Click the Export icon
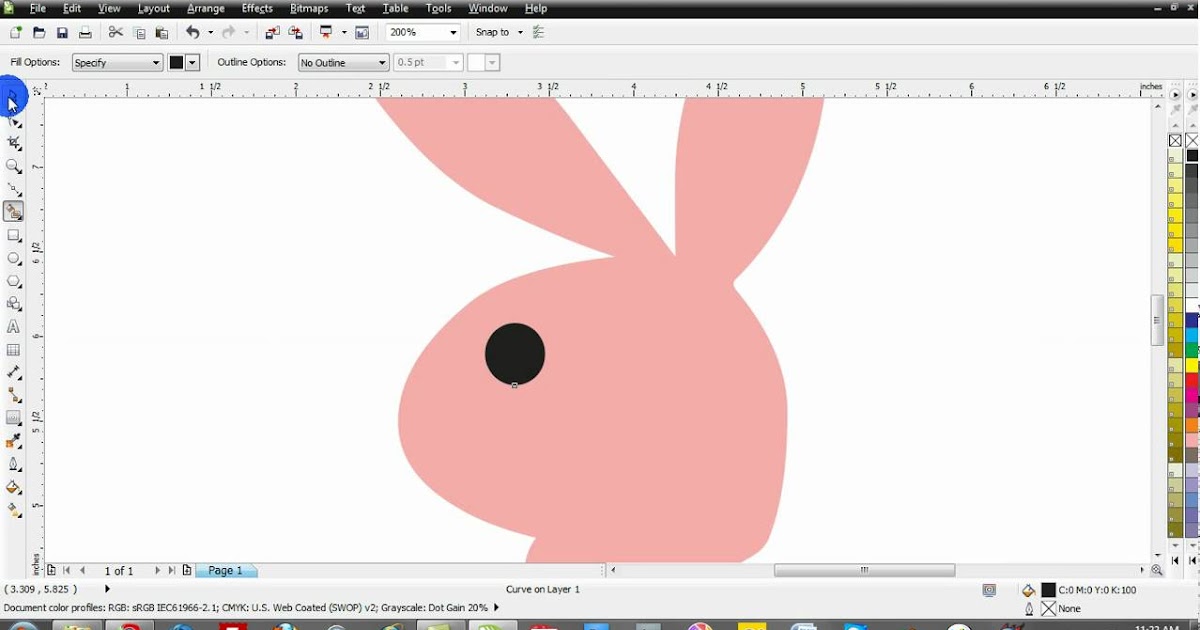 pos(295,33)
